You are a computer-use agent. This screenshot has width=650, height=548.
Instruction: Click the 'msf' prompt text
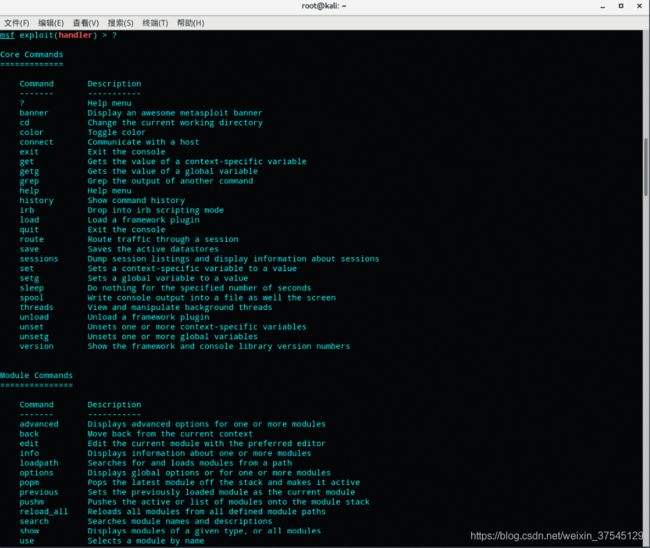7,35
